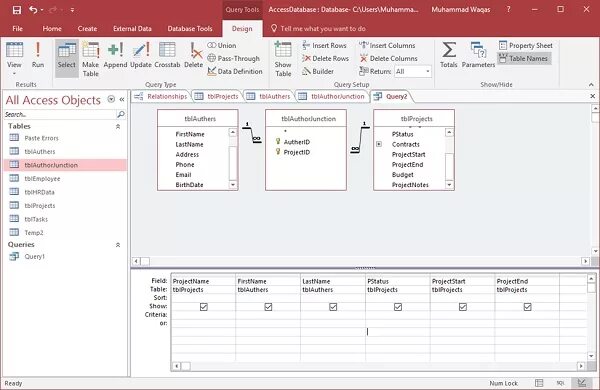Uncheck Show for the FirstName column
The width and height of the screenshot is (600, 390).
coord(268,307)
